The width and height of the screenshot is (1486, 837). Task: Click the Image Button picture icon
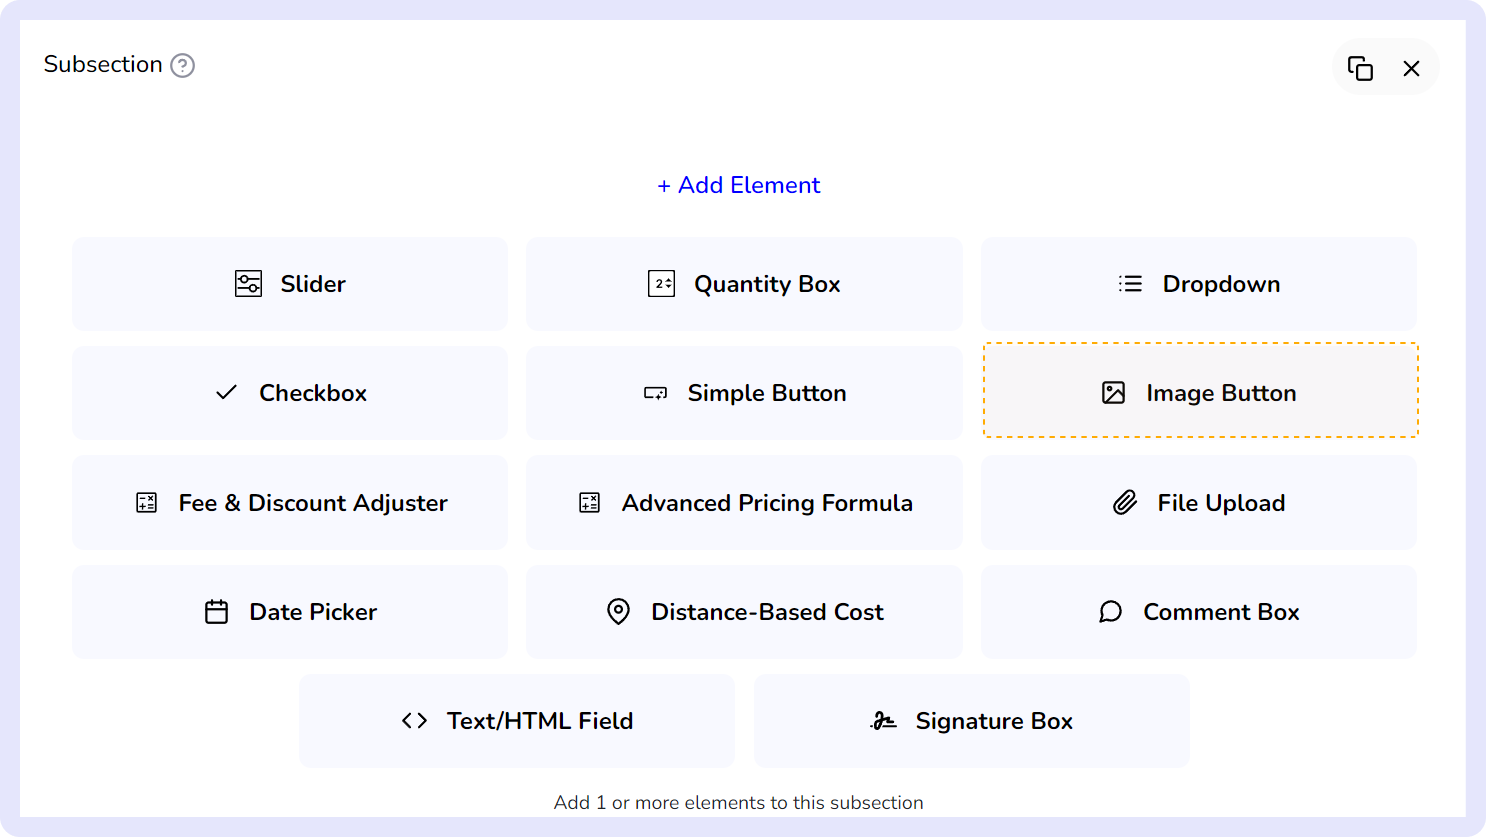(1113, 393)
